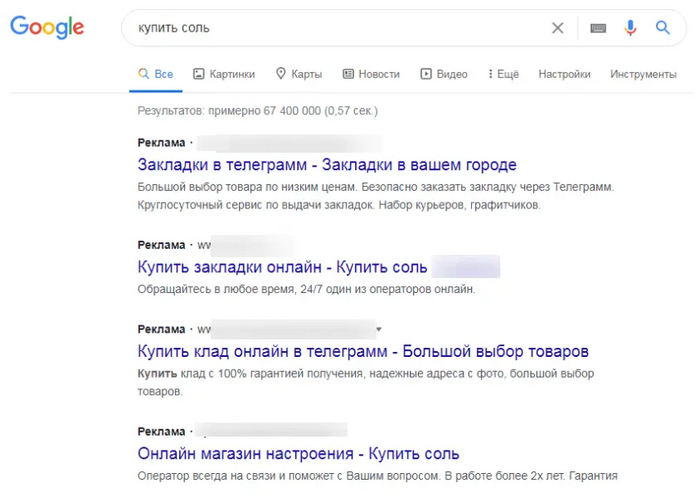The image size is (700, 498).
Task: Click the images icon in 'Картинки' tab
Action: 198,74
